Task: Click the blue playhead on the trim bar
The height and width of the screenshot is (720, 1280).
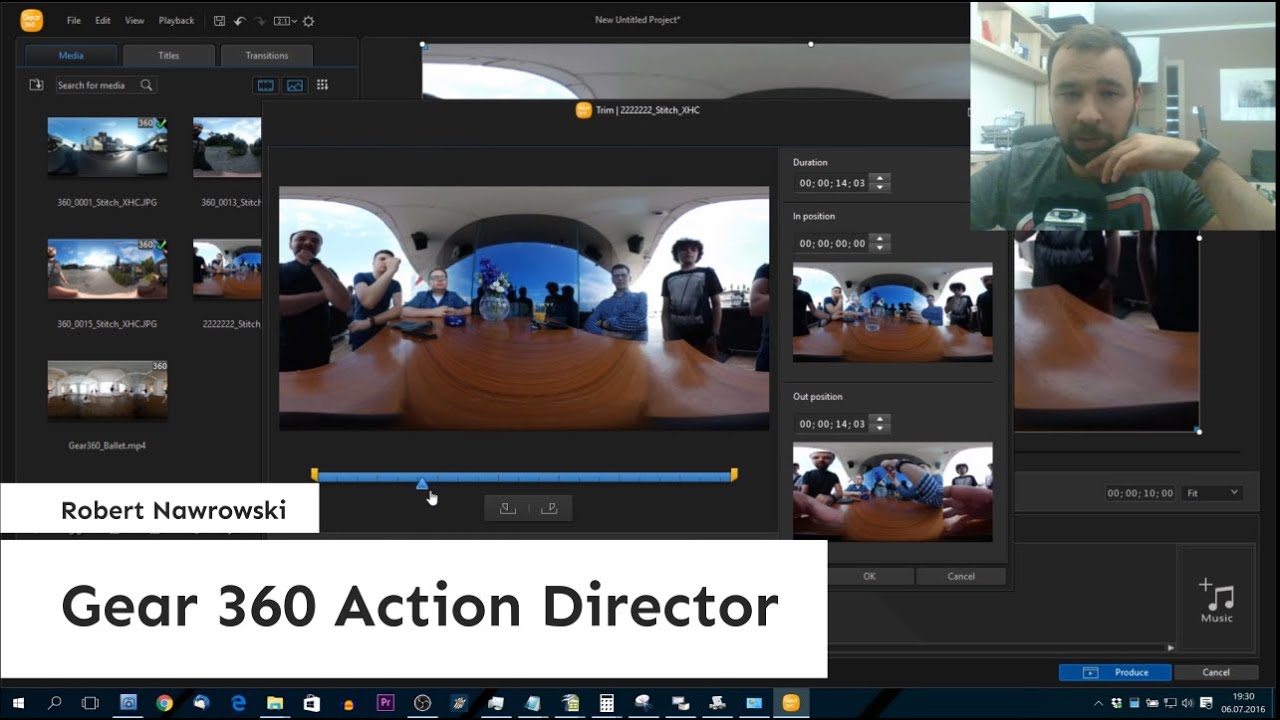Action: tap(422, 484)
